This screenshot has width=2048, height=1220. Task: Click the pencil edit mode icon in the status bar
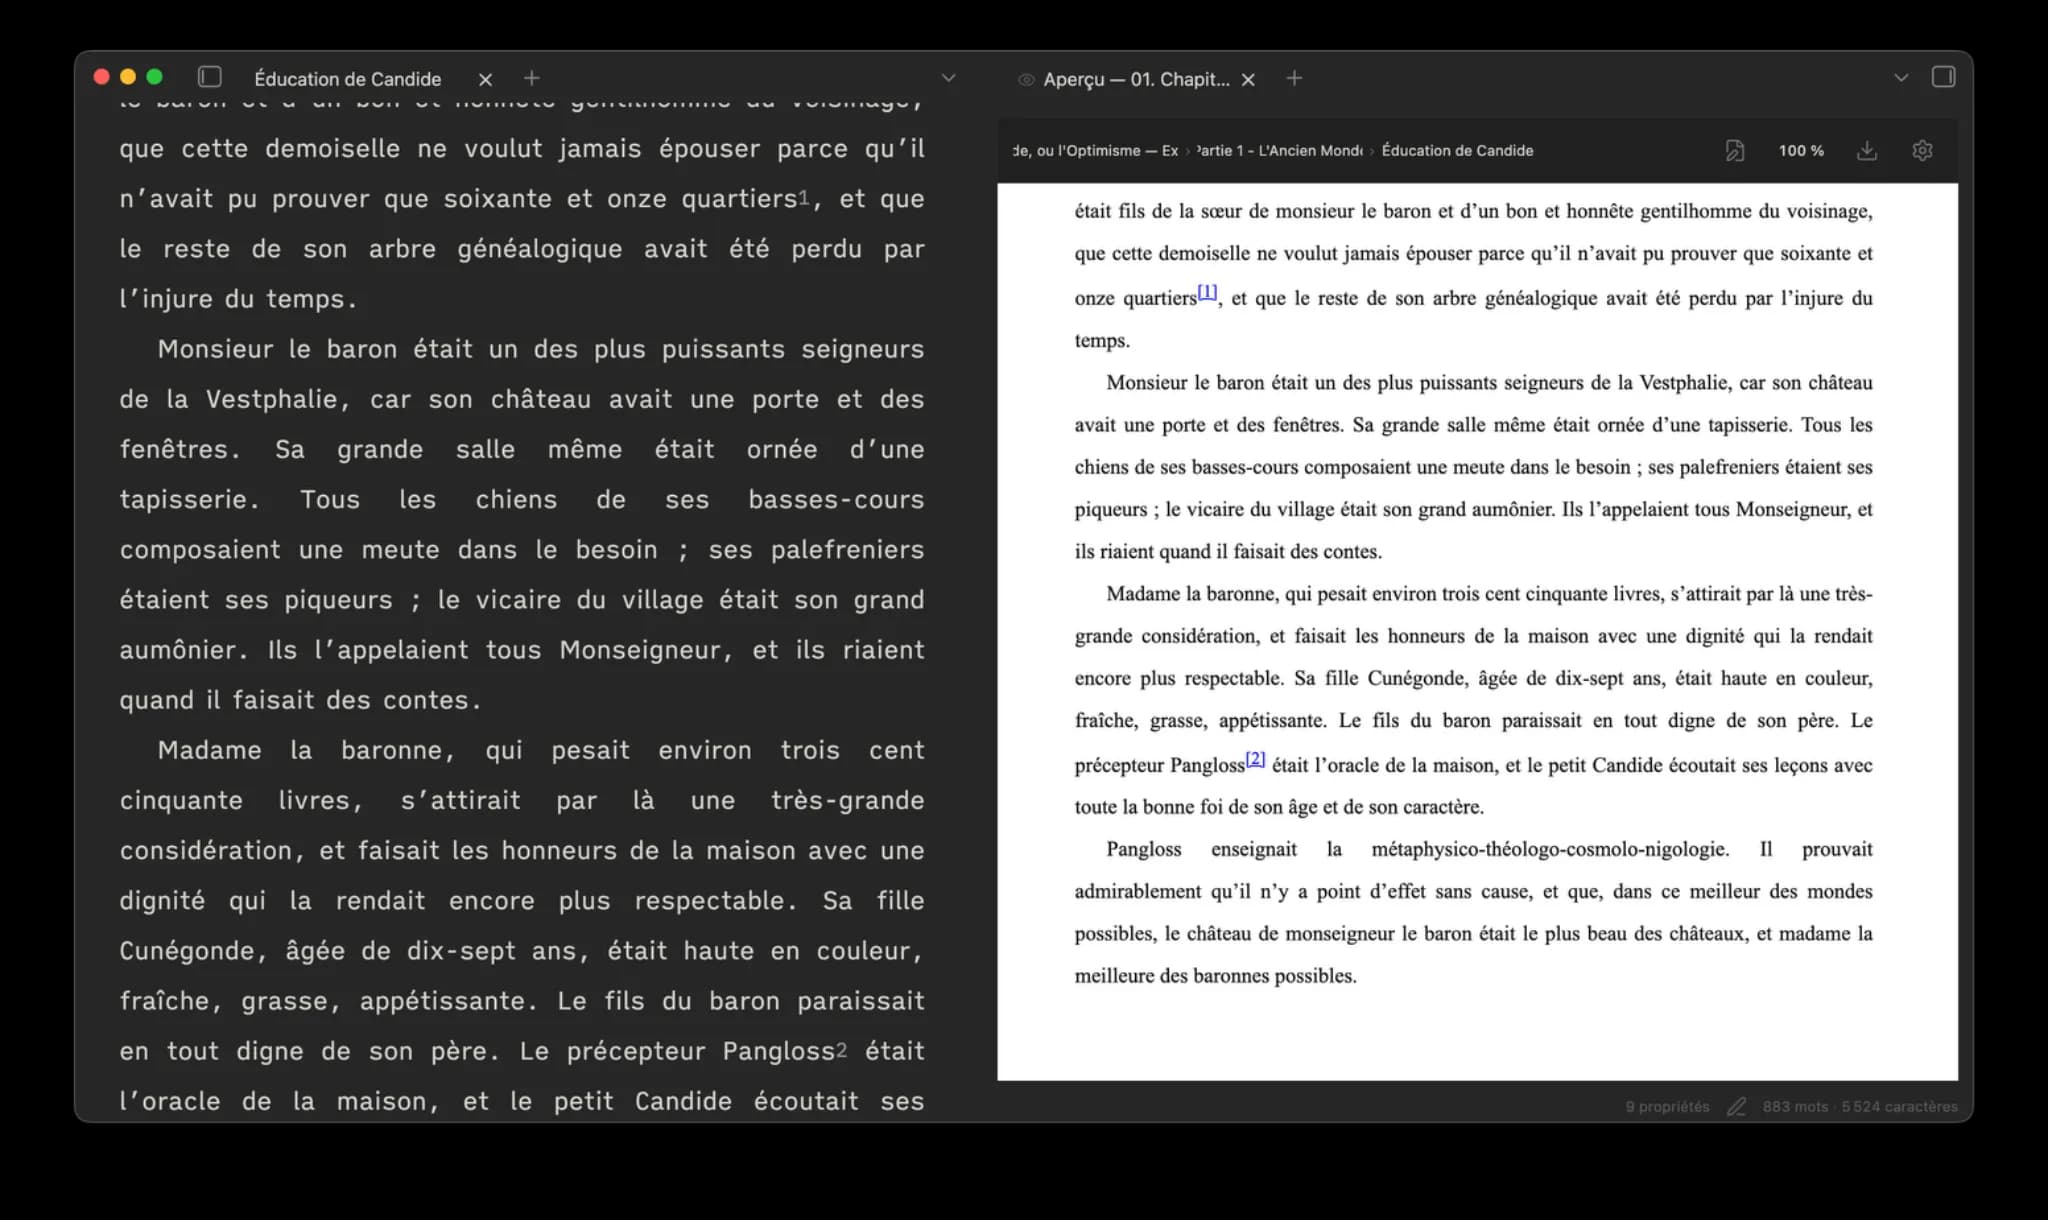(x=1737, y=1106)
